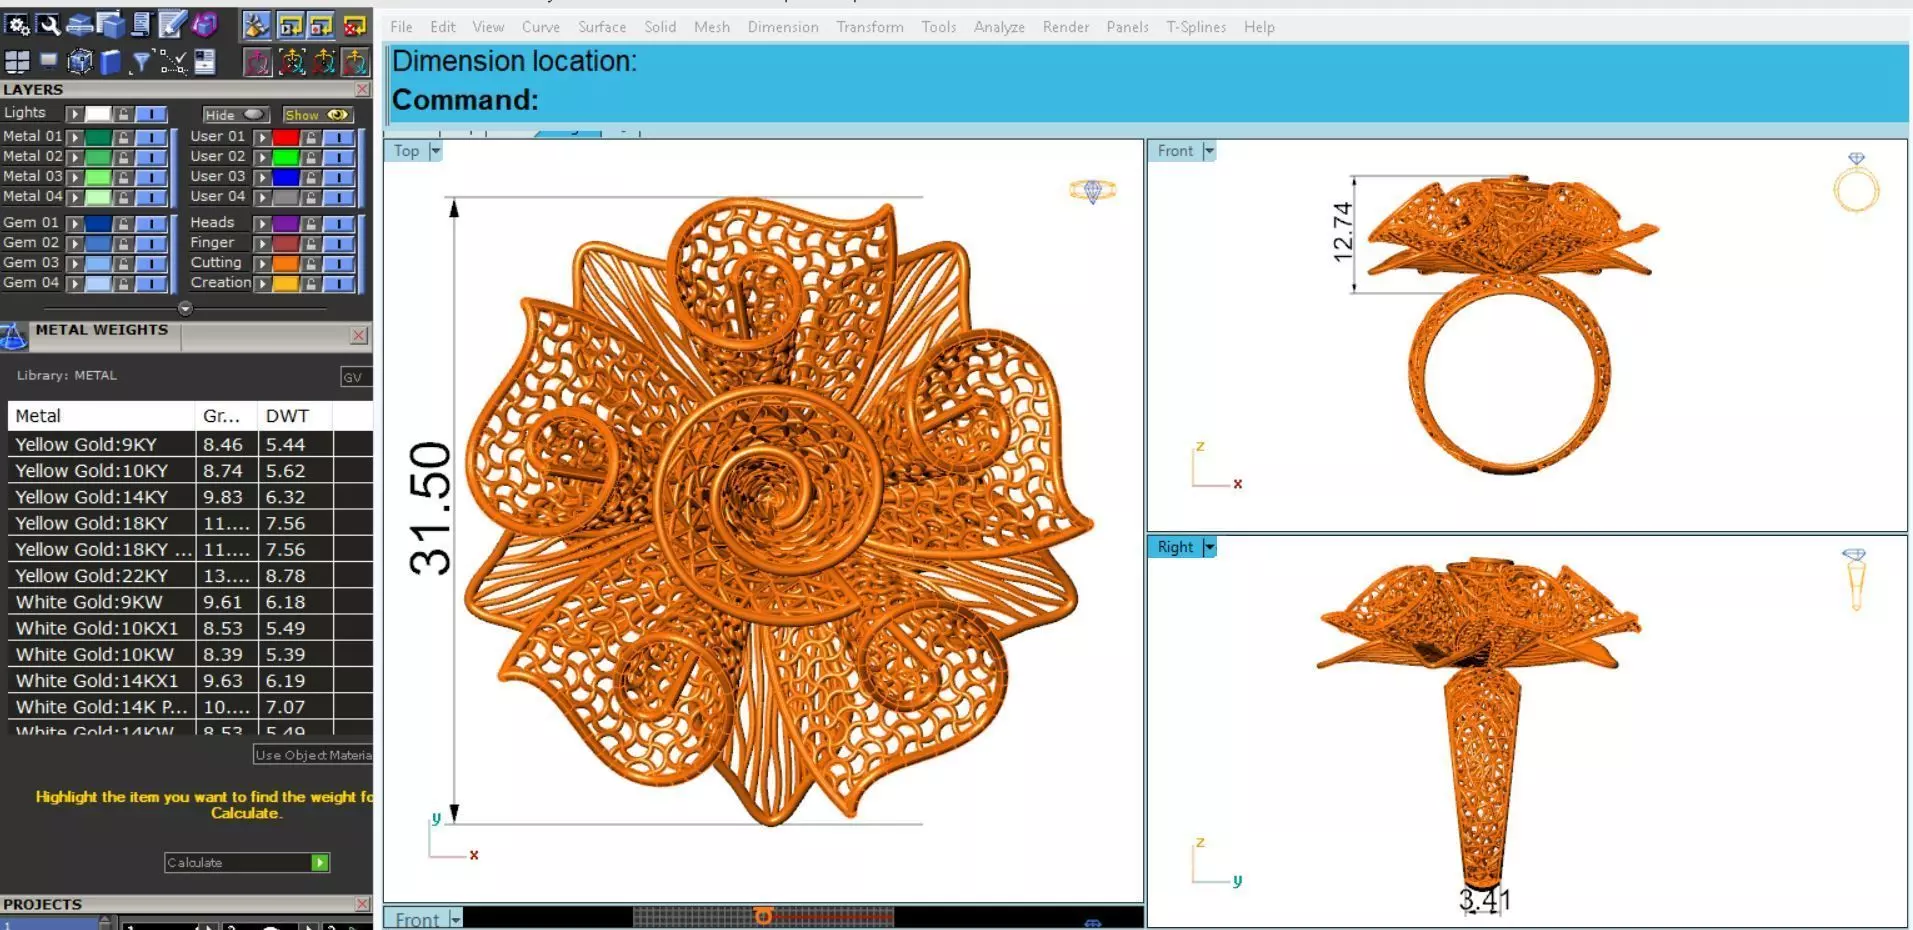Close the Metal Weights panel
This screenshot has width=1913, height=930.
tap(359, 336)
